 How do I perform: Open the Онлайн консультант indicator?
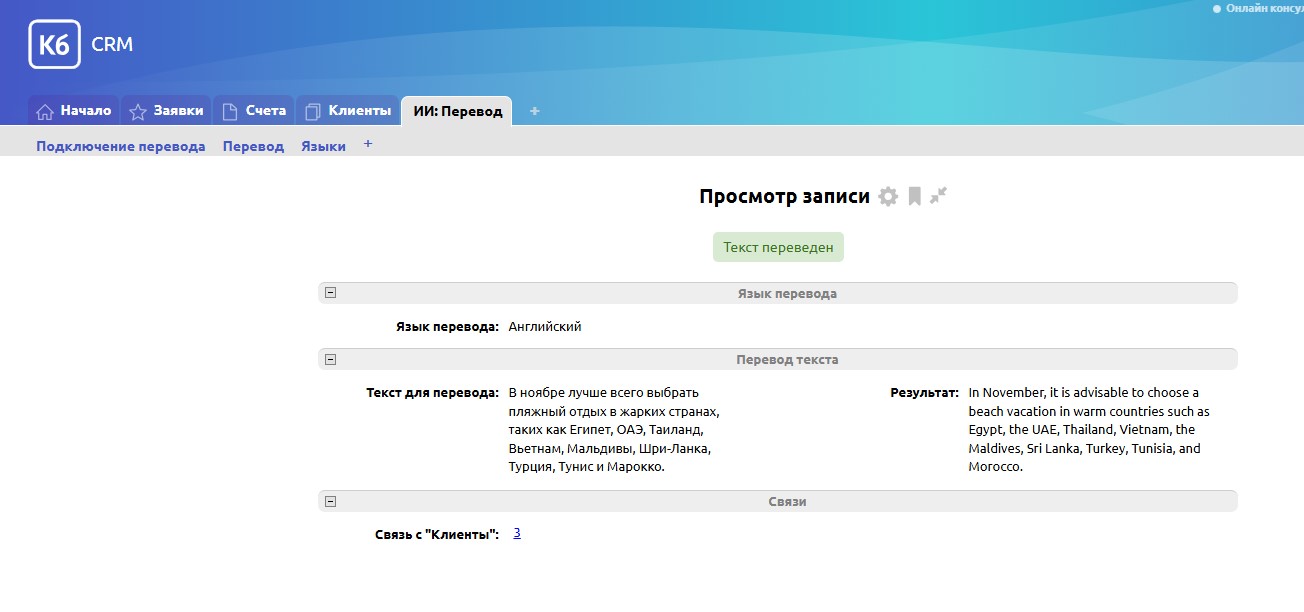click(x=1258, y=8)
